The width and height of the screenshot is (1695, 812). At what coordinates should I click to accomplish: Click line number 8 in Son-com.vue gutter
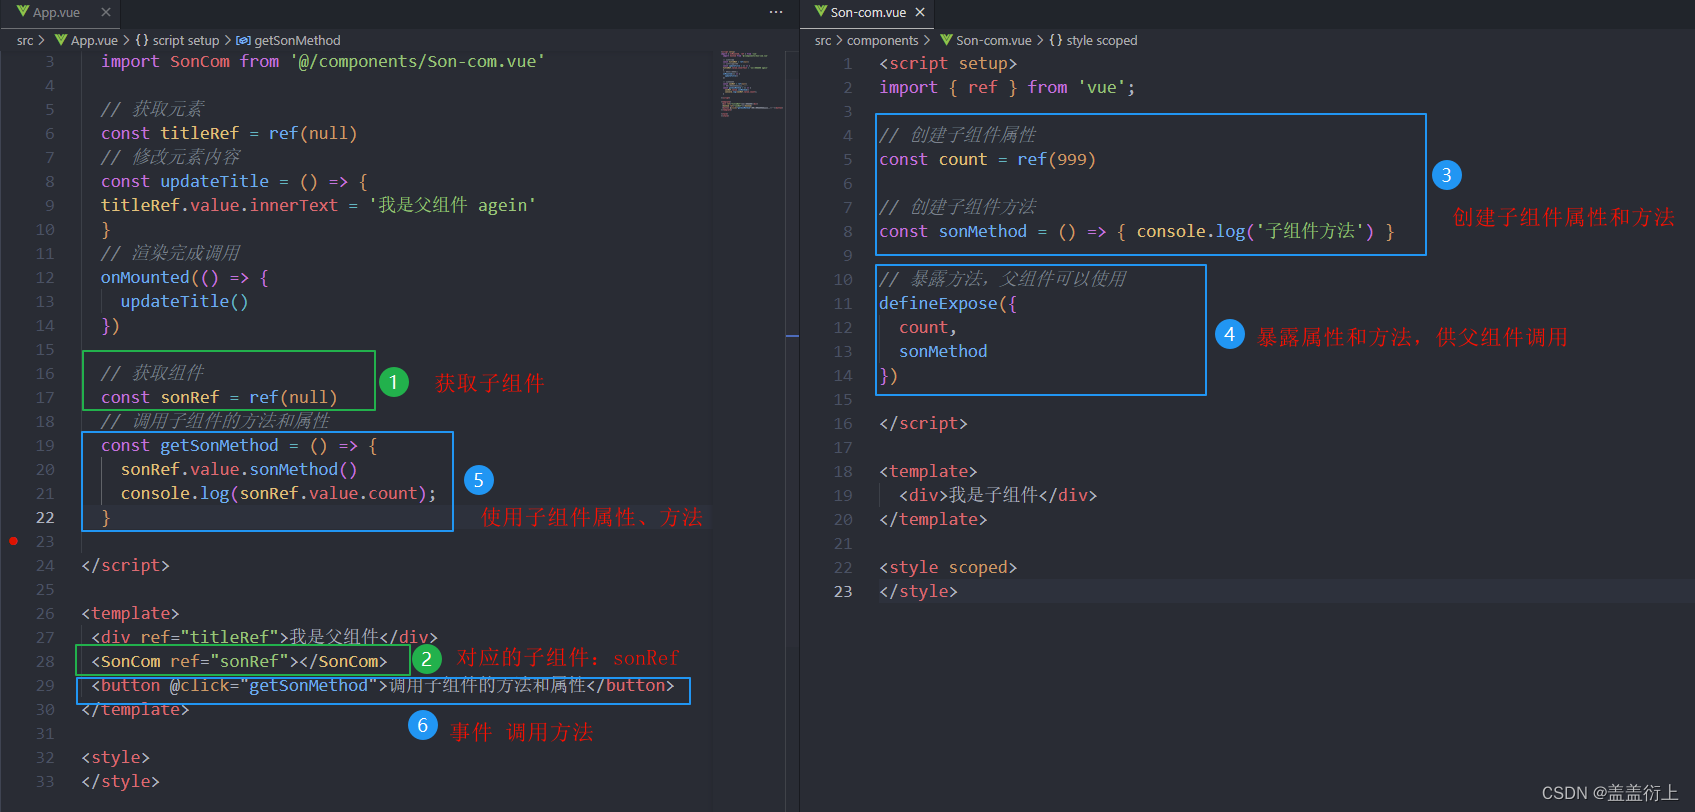coord(848,231)
